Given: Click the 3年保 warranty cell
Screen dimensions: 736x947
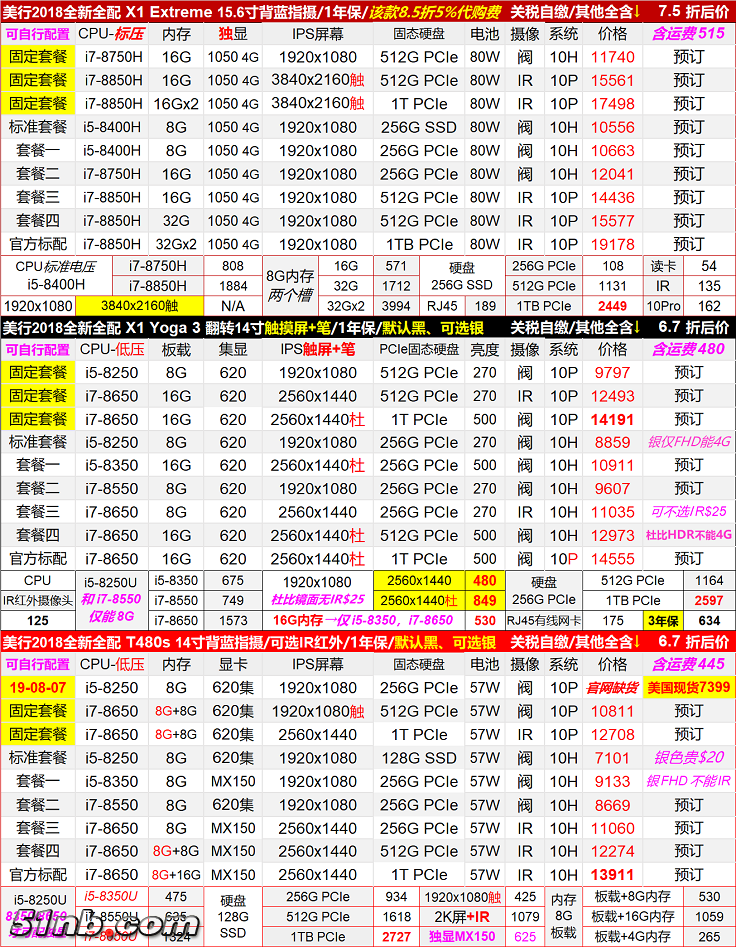Looking at the screenshot, I should (x=662, y=621).
